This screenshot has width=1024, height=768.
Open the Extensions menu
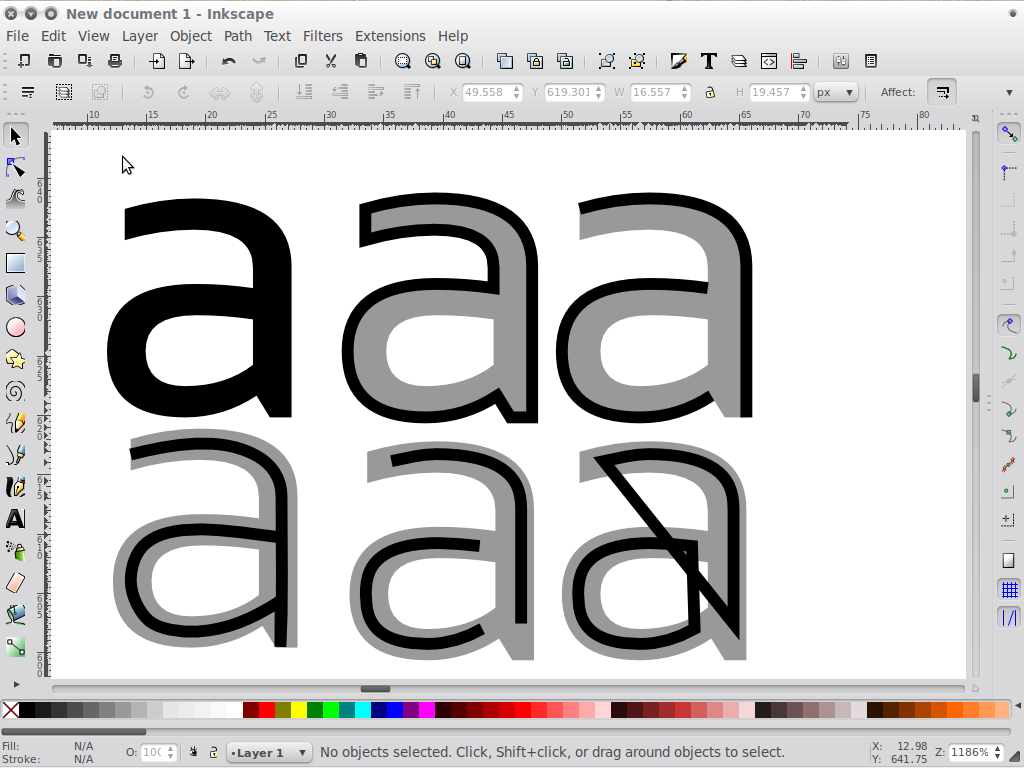(x=390, y=36)
